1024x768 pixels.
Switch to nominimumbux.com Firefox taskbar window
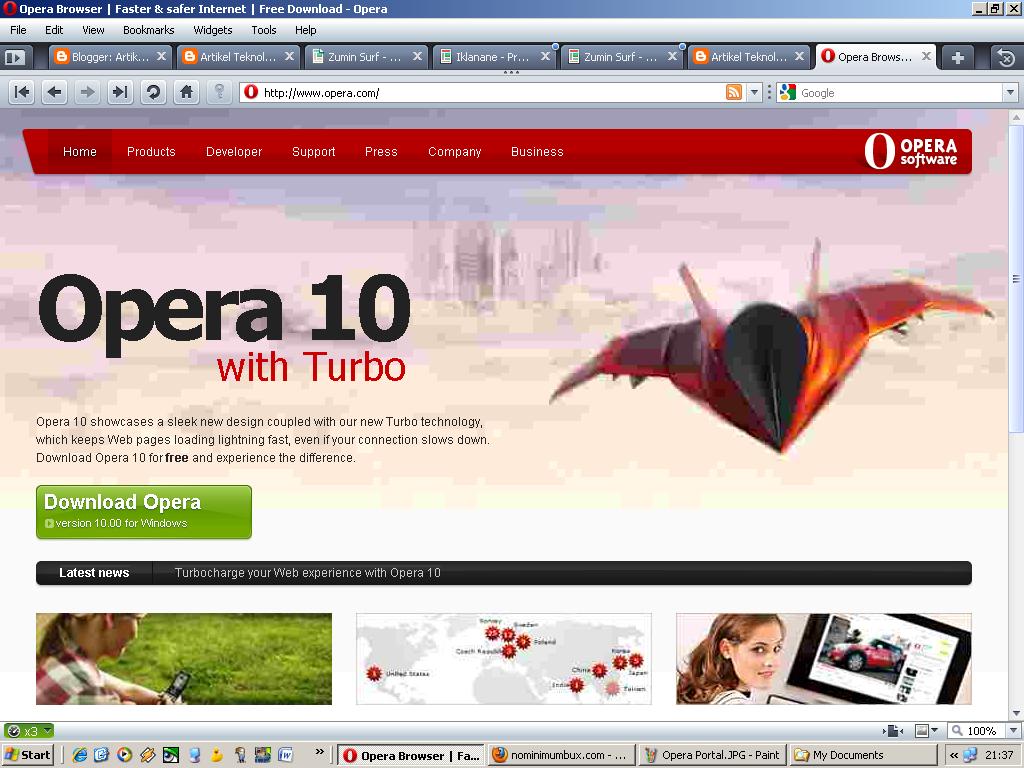(560, 755)
